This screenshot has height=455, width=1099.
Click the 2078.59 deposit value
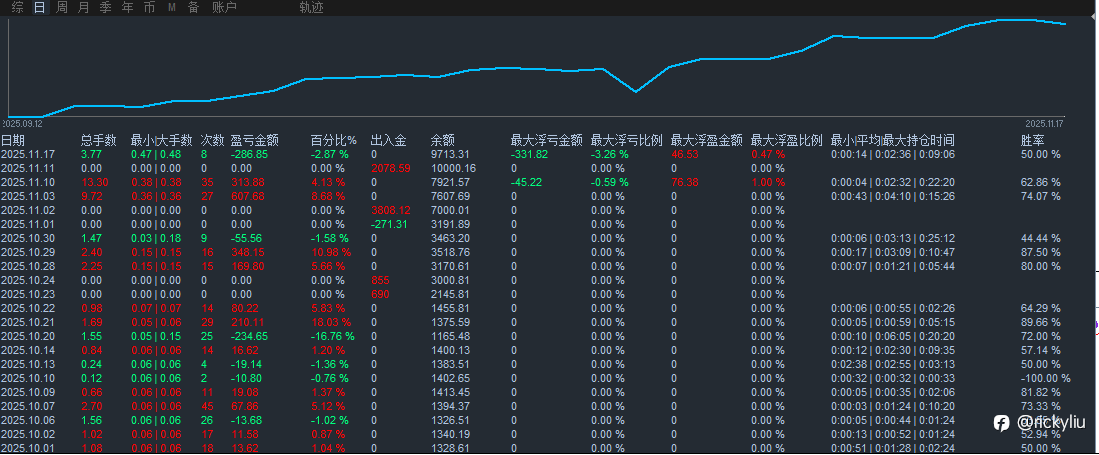390,168
